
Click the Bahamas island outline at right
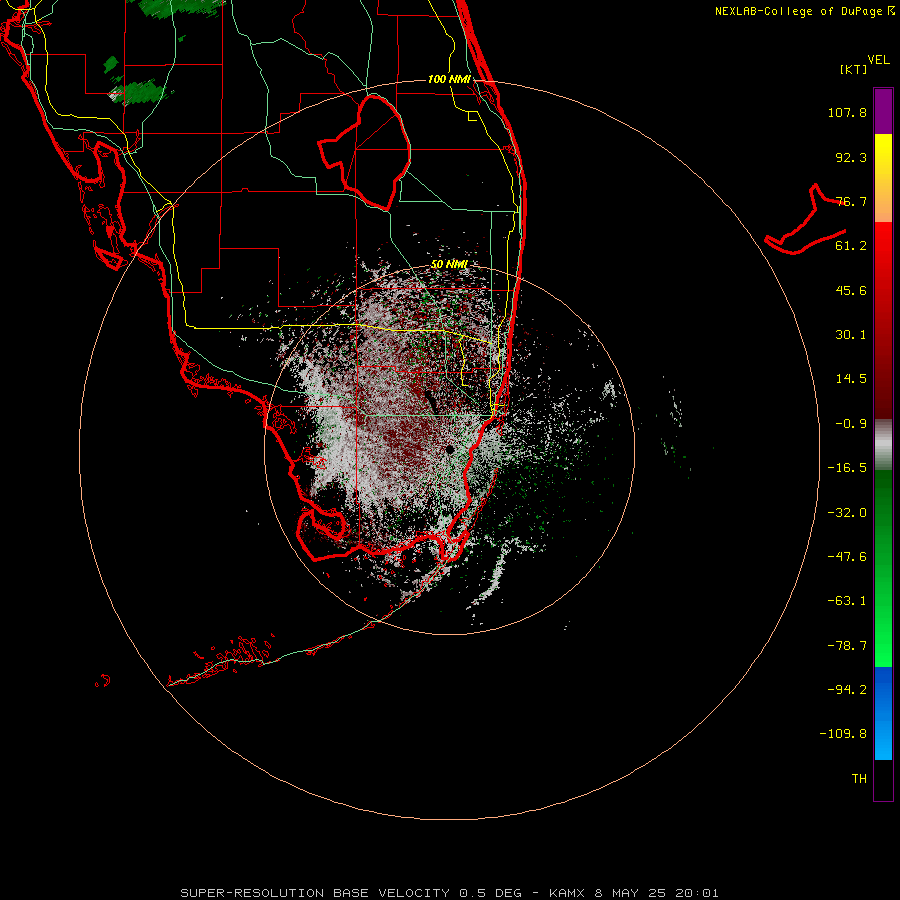click(x=805, y=220)
